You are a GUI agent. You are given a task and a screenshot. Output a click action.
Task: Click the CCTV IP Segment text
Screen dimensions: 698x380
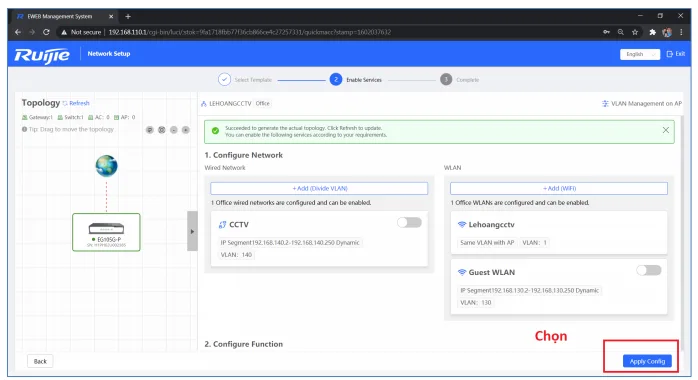pos(290,243)
